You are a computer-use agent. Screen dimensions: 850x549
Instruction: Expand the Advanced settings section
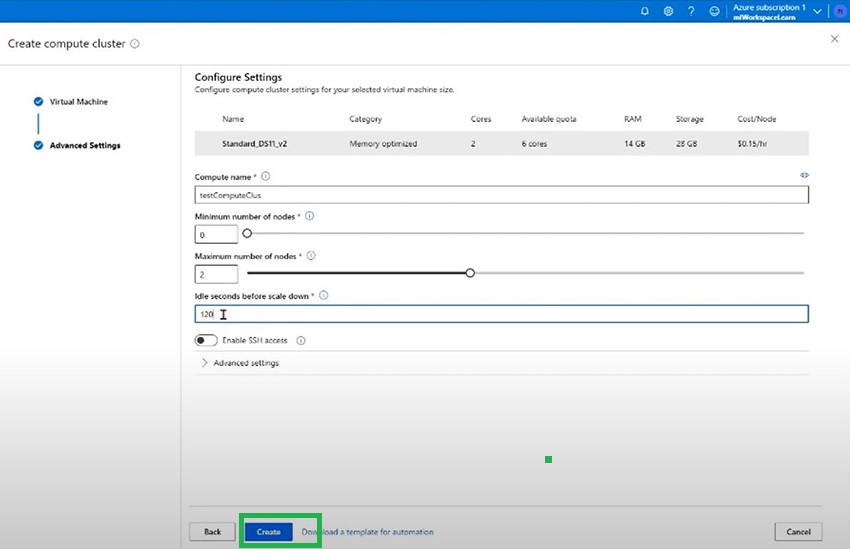coord(240,363)
